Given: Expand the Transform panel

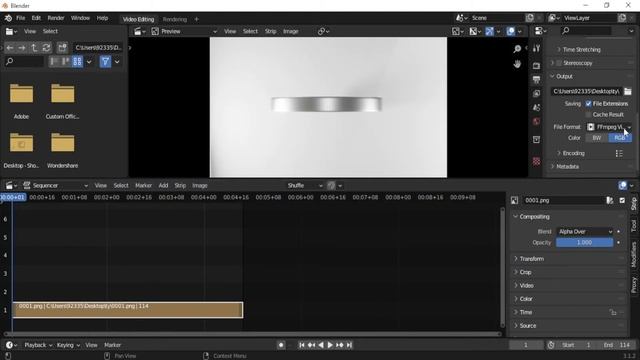Looking at the screenshot, I should click(531, 259).
